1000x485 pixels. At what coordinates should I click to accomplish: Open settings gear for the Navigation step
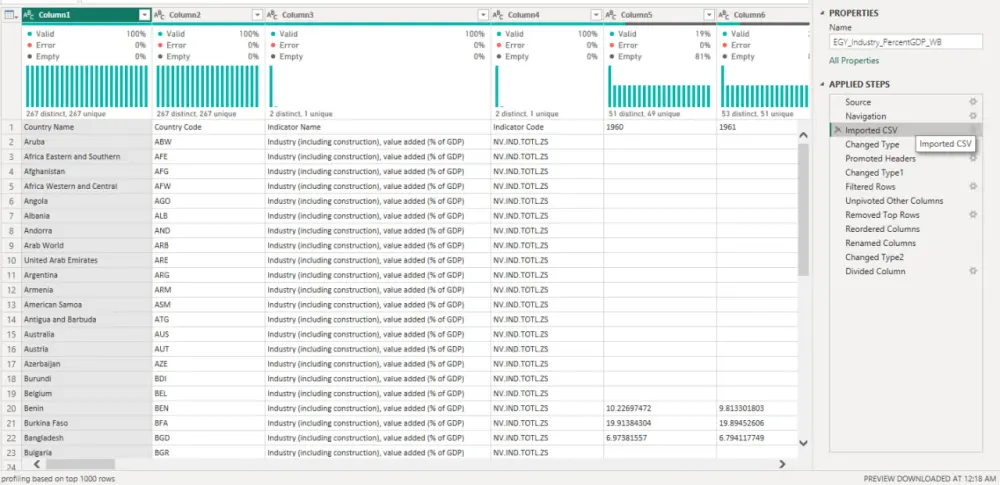tap(973, 116)
